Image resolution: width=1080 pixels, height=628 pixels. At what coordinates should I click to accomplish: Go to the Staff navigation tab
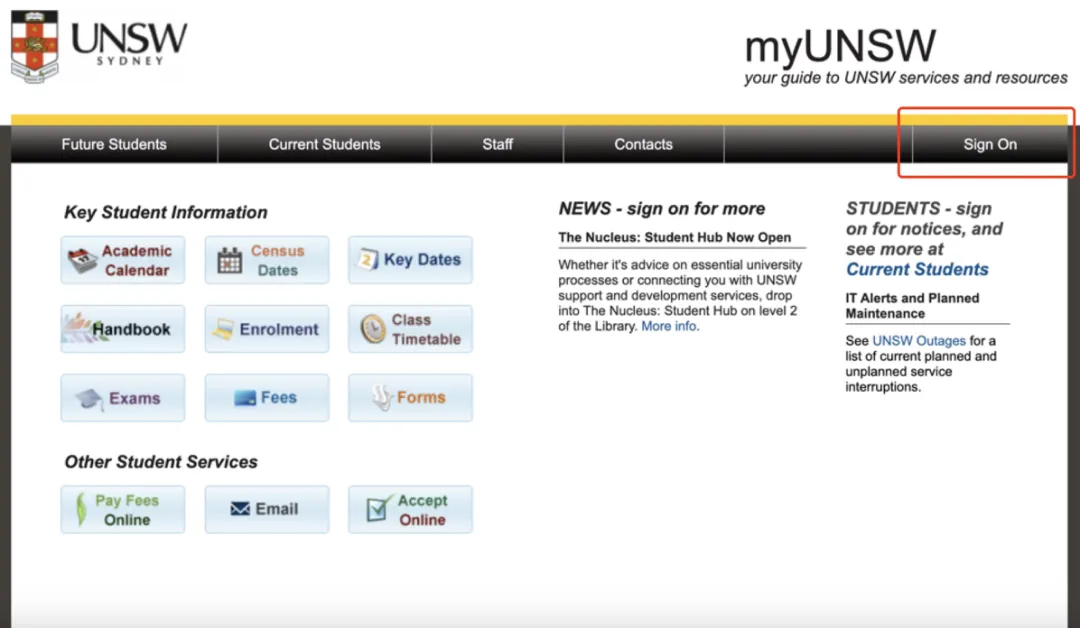[497, 144]
